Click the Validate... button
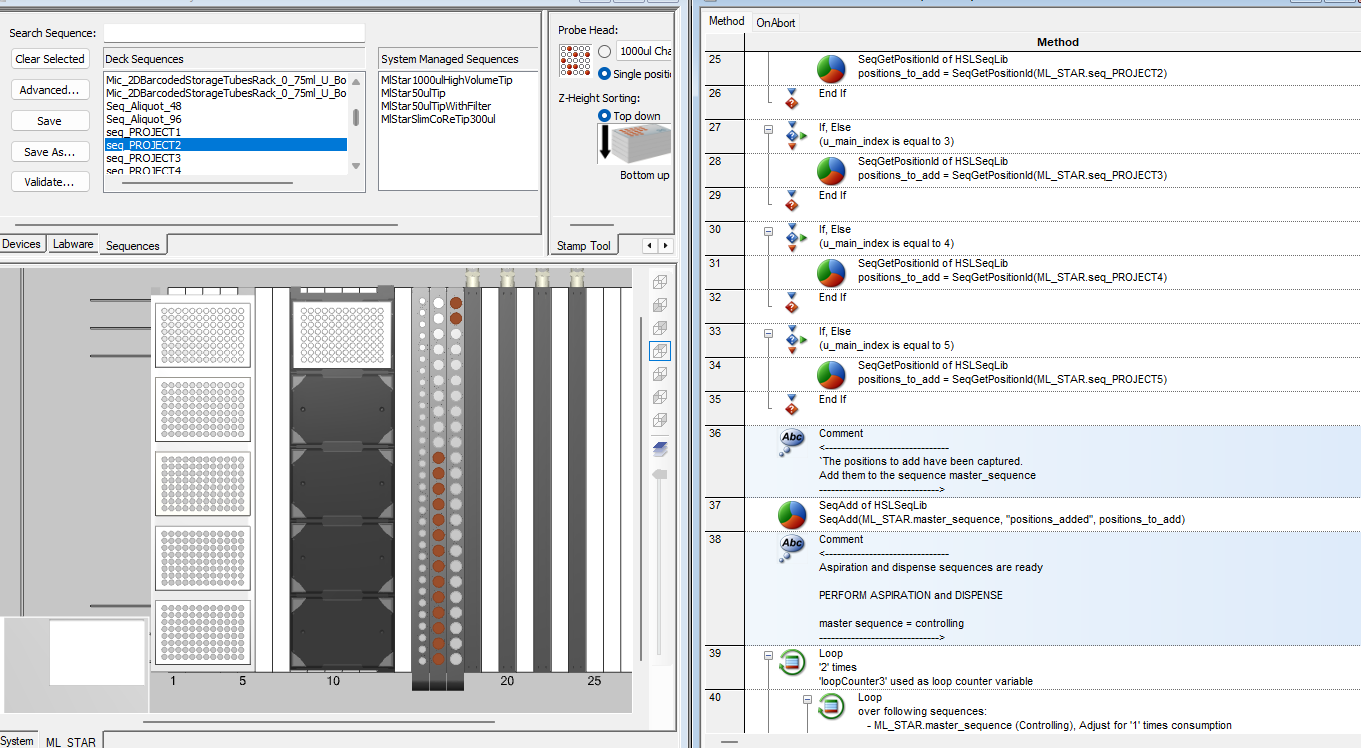This screenshot has width=1361, height=748. click(50, 182)
